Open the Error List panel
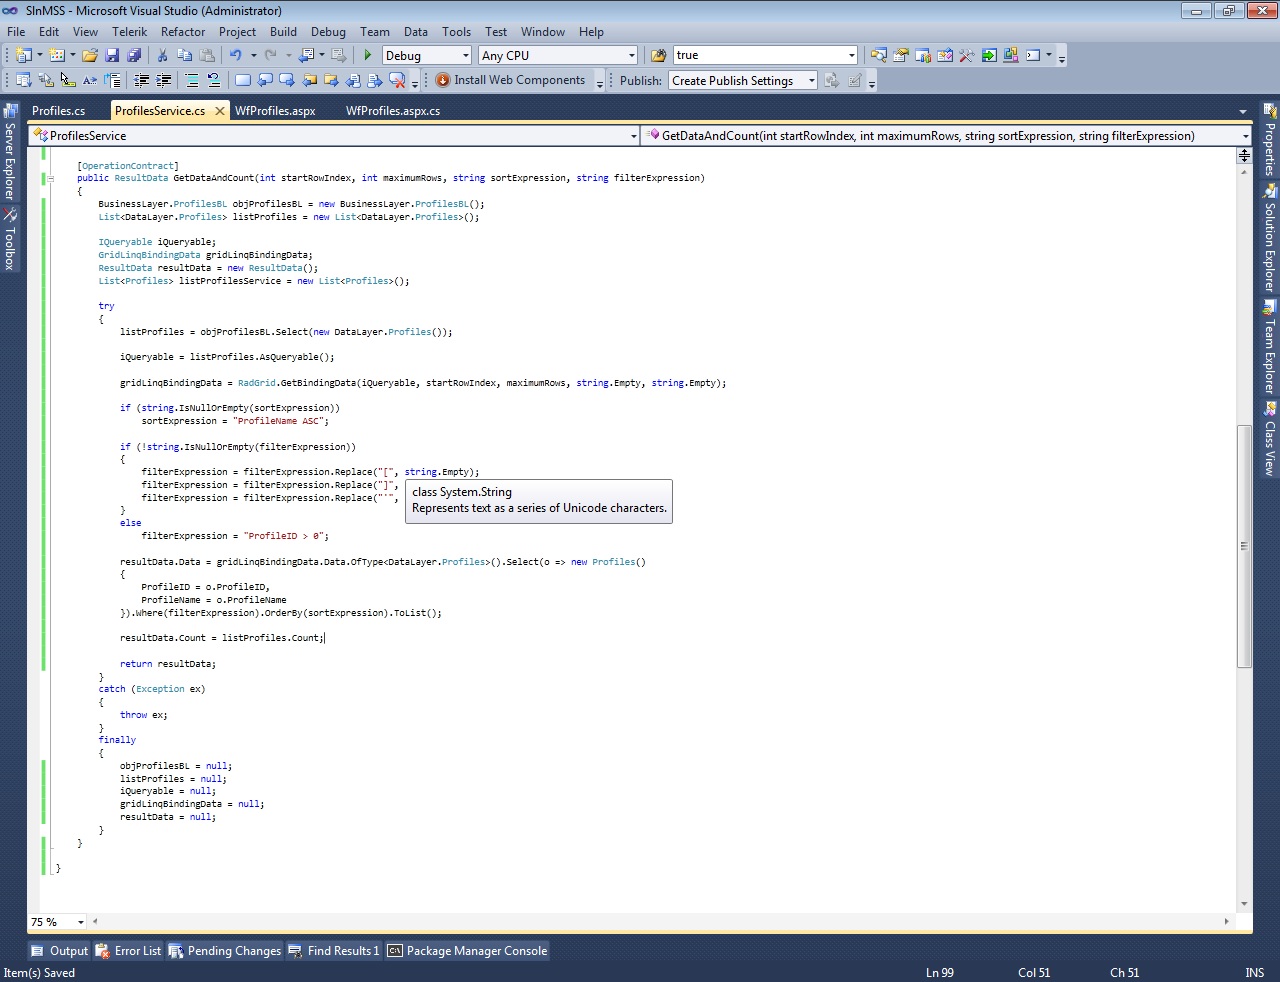The height and width of the screenshot is (982, 1280). tap(129, 951)
